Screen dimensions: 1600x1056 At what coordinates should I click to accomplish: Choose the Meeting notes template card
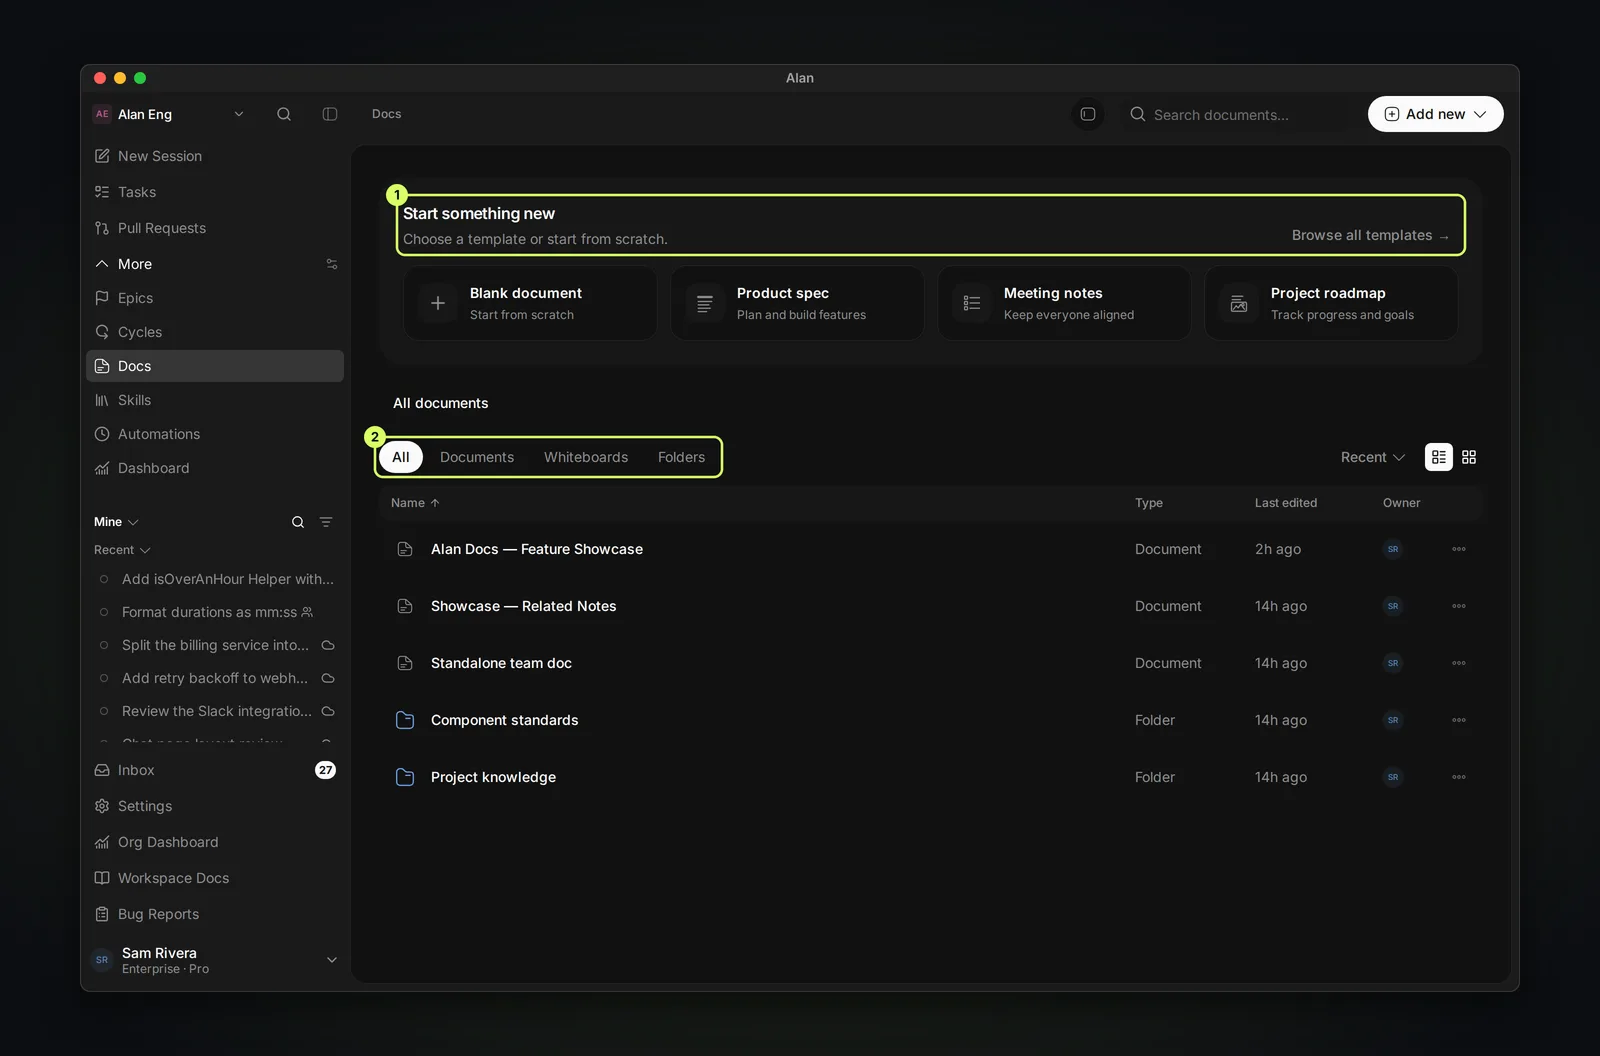(1064, 303)
